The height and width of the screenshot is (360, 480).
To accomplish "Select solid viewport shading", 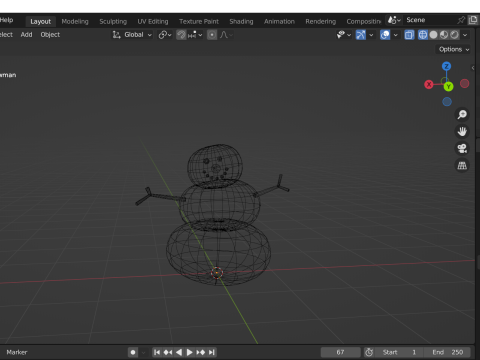I will point(433,35).
